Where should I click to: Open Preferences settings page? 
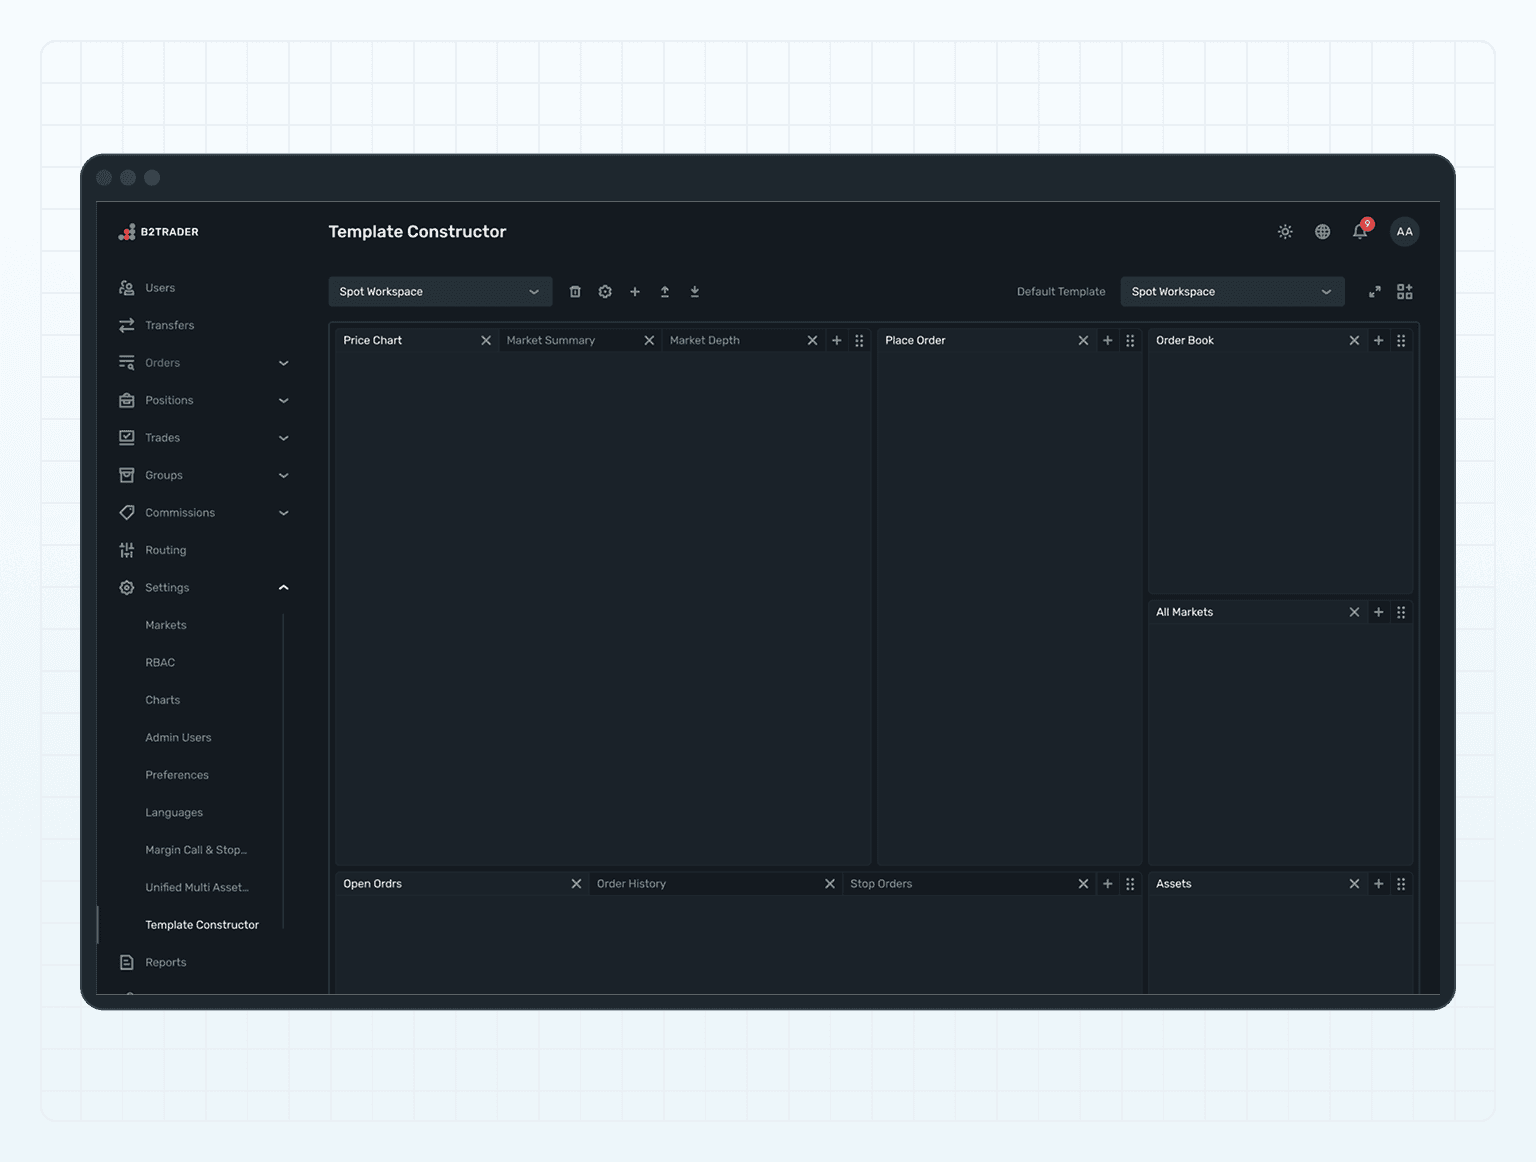tap(177, 776)
